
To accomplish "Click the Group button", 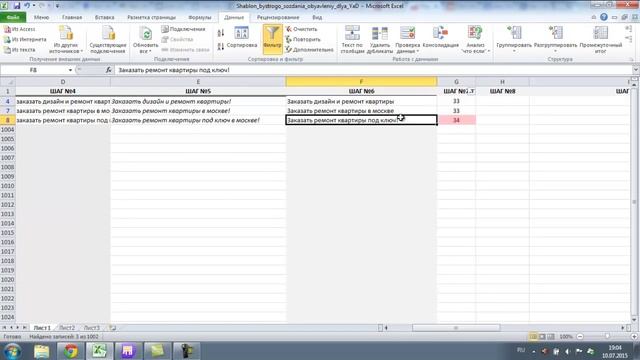I will (x=514, y=39).
